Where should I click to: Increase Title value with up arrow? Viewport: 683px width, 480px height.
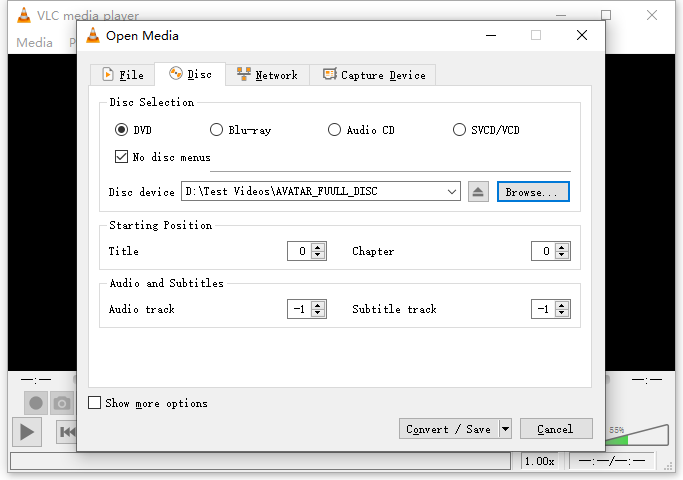coord(318,247)
